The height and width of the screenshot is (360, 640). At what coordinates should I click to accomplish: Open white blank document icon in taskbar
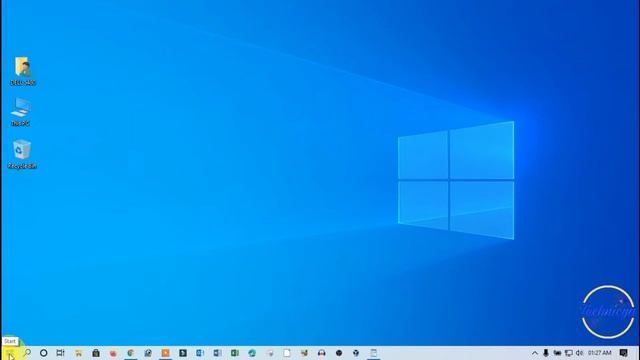click(x=287, y=353)
